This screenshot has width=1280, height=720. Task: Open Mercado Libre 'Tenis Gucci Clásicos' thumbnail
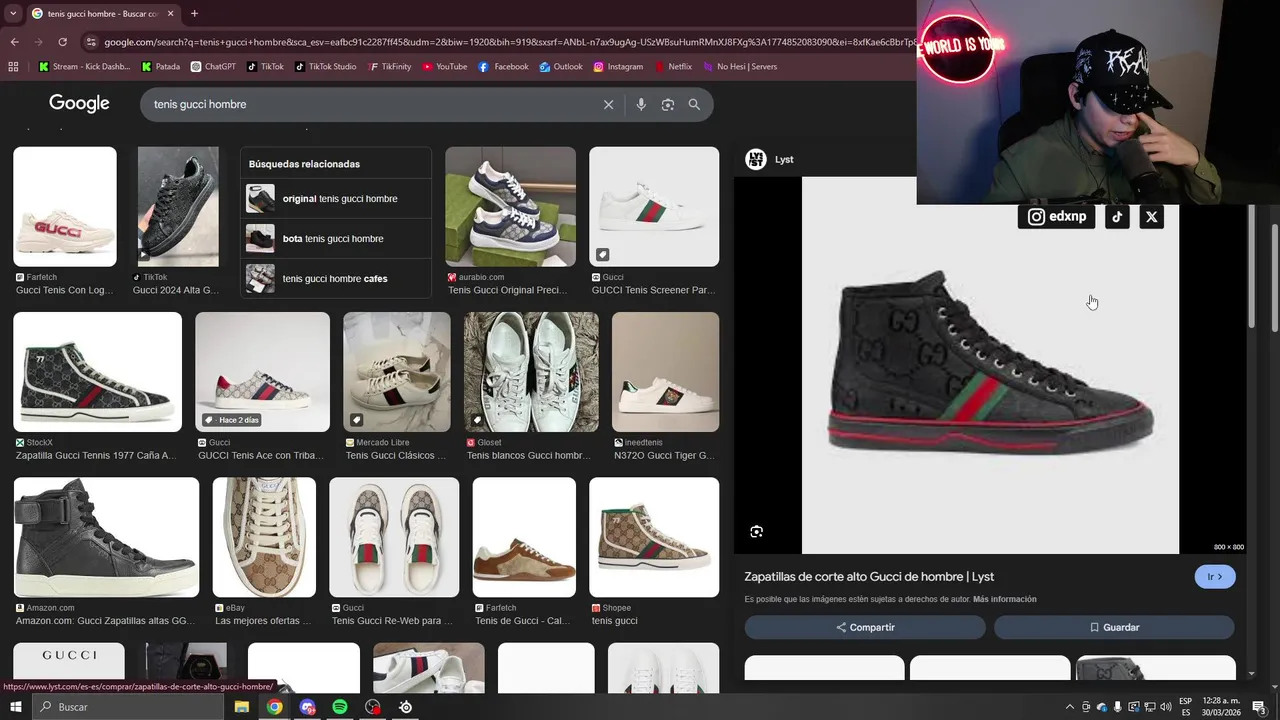pyautogui.click(x=397, y=372)
